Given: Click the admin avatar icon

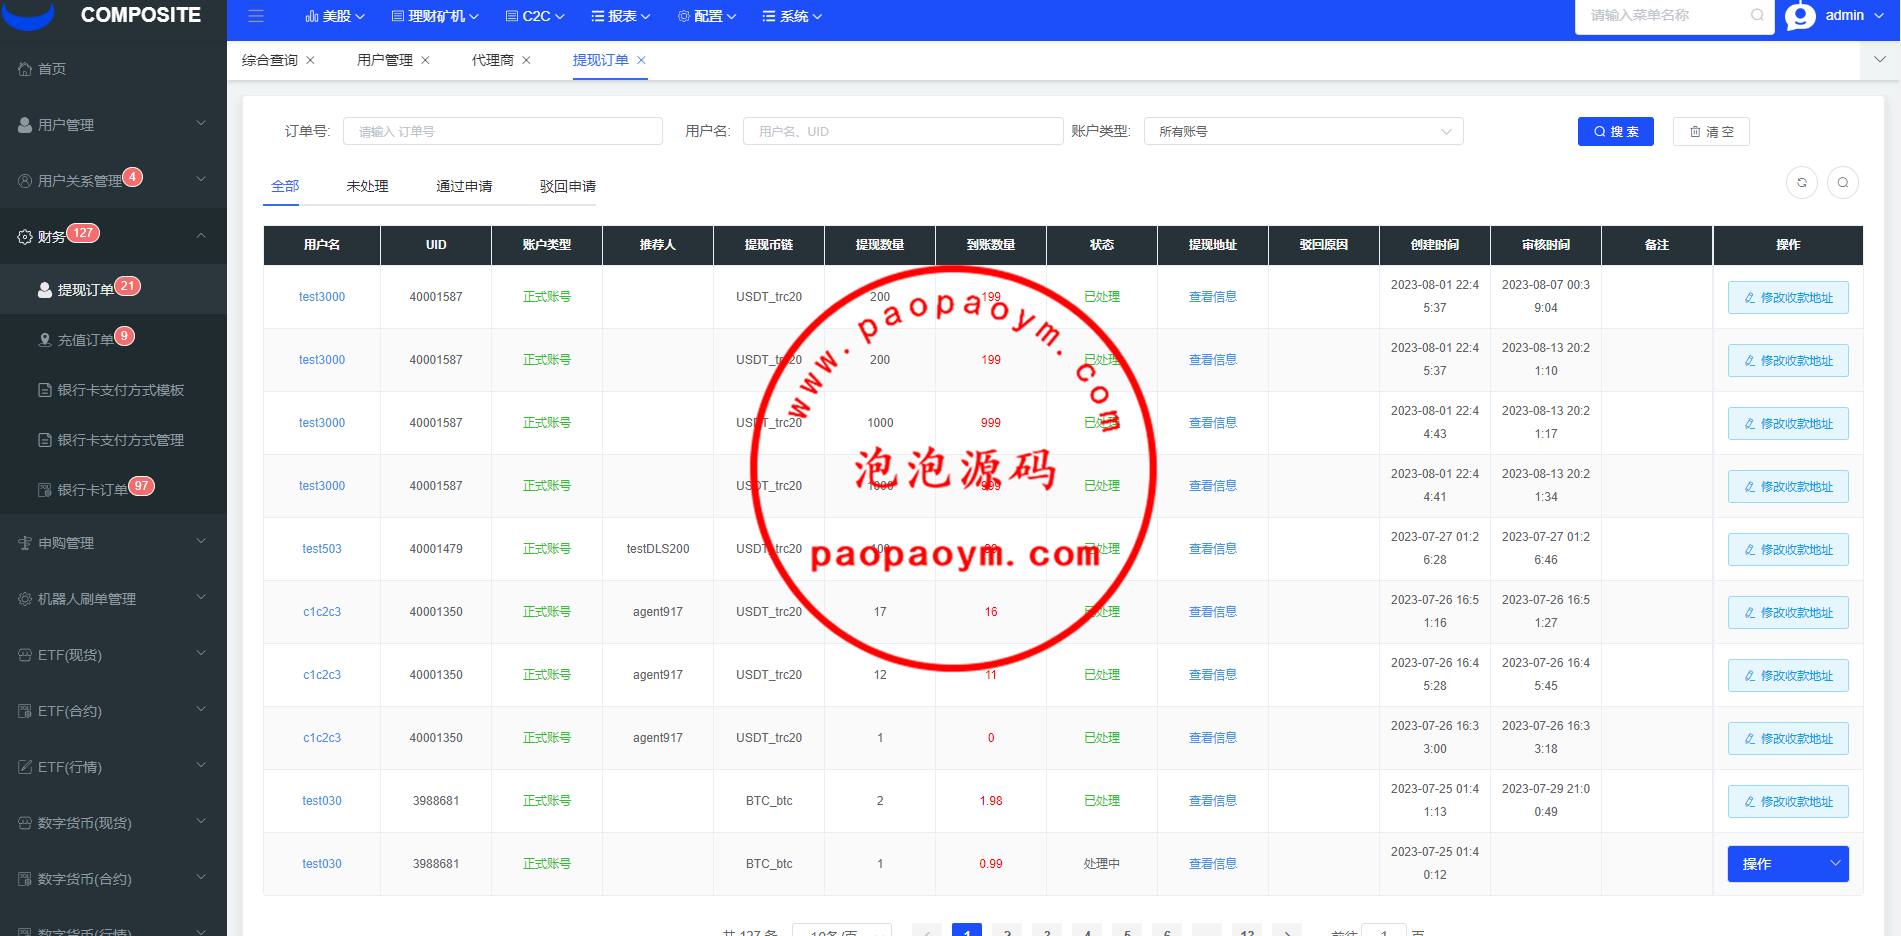Looking at the screenshot, I should click(1800, 16).
